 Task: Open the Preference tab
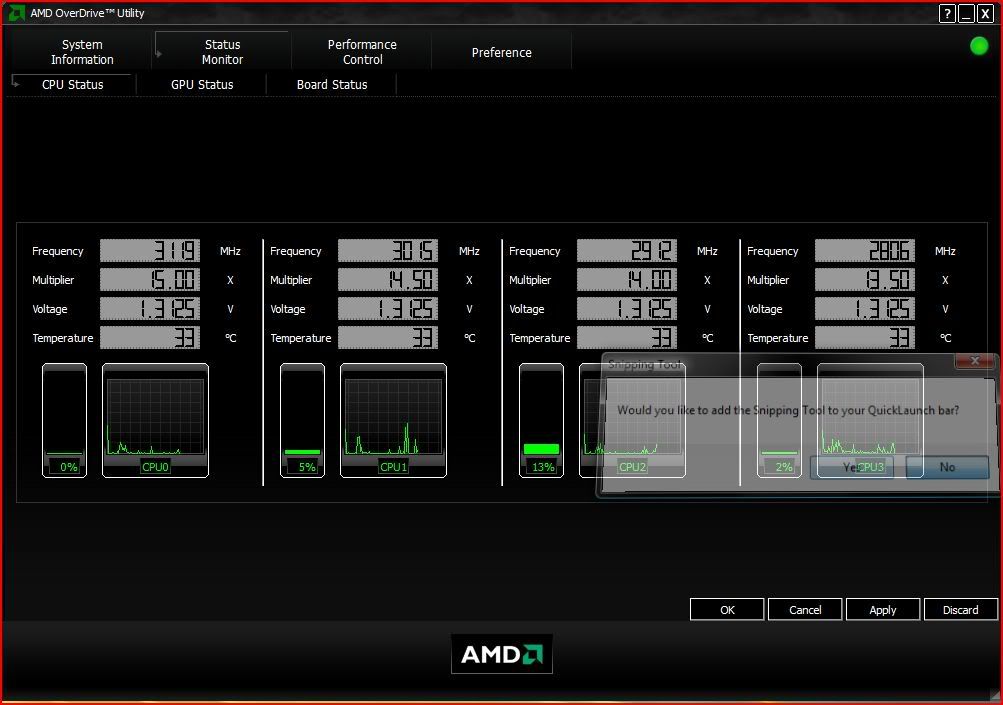coord(502,52)
